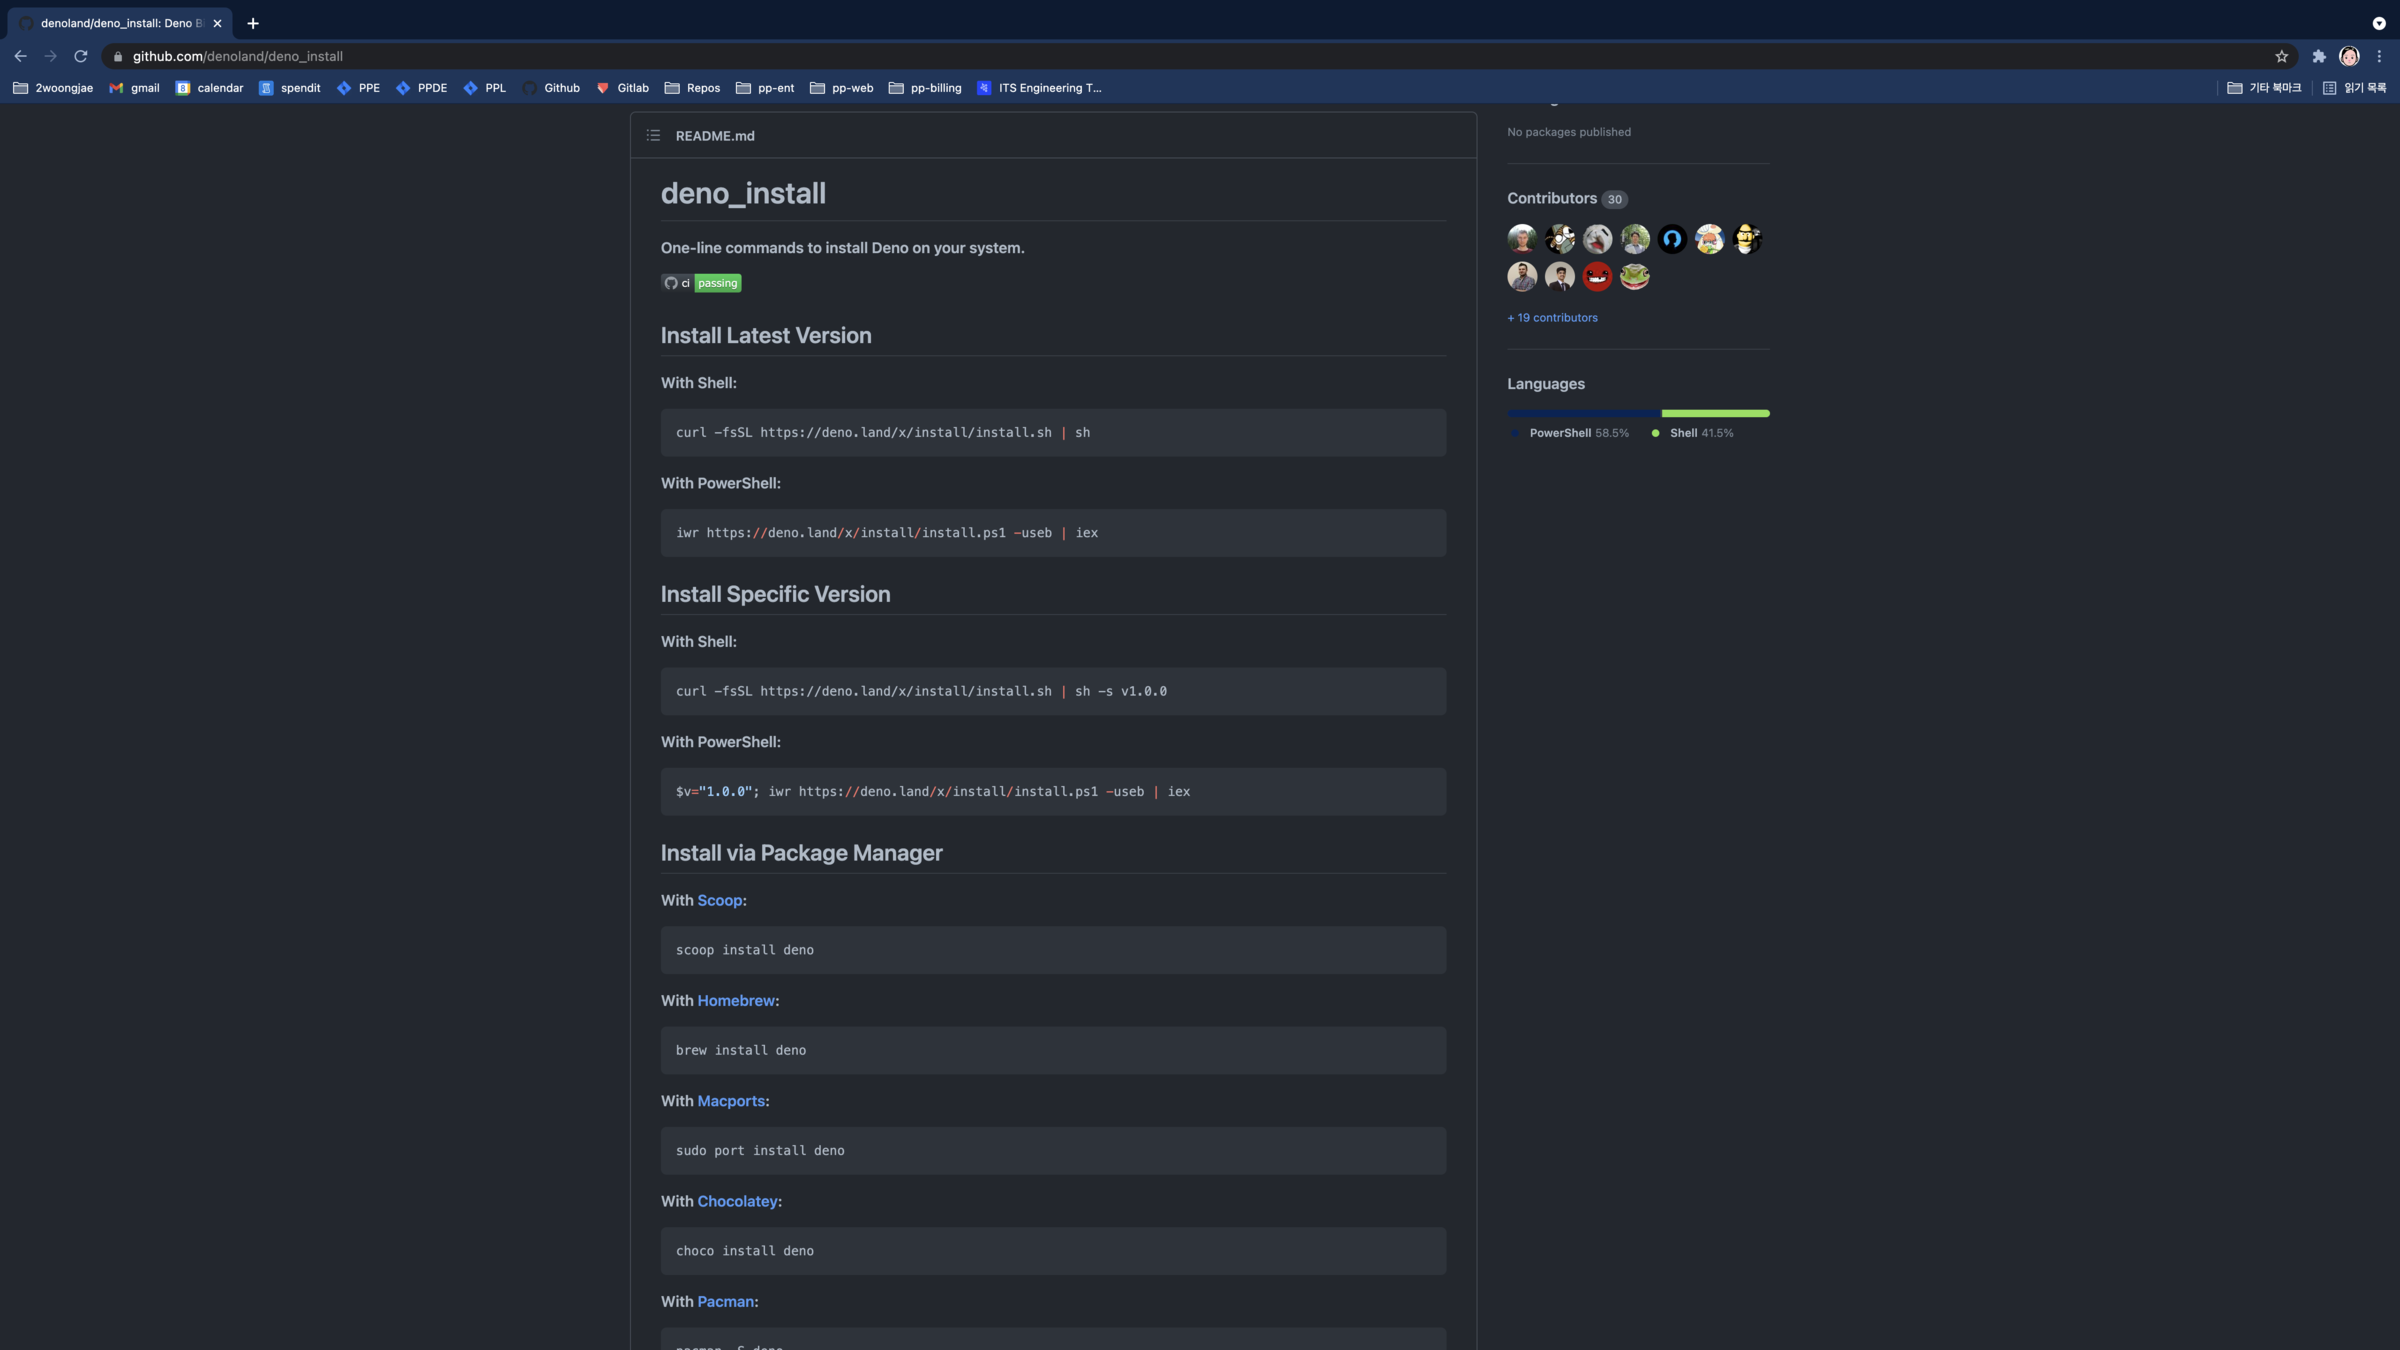Reload the page with the refresh icon

(x=81, y=56)
